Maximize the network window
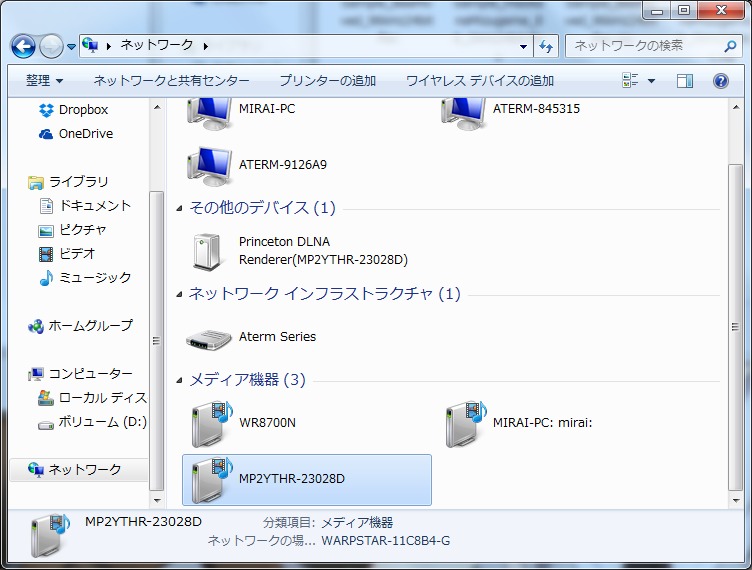This screenshot has height=570, width=752. tap(684, 10)
